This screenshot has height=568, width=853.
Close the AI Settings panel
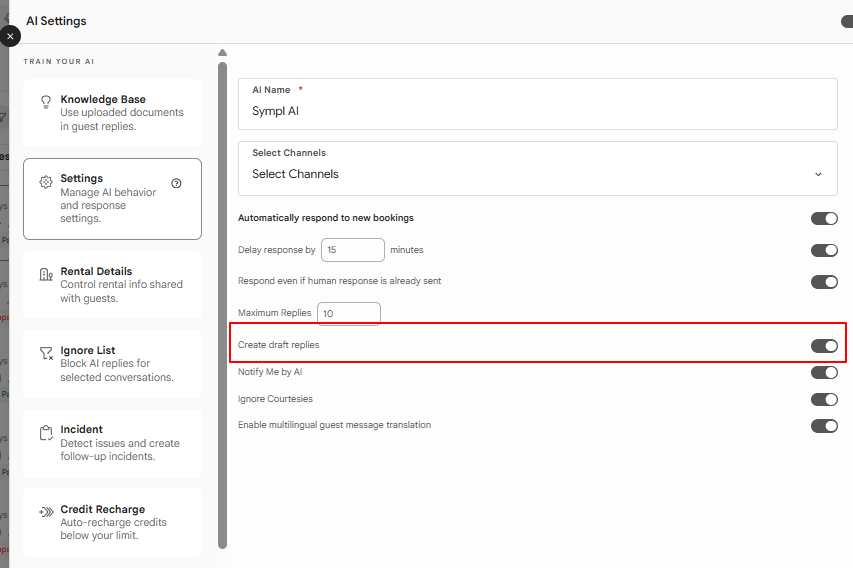[x=10, y=36]
